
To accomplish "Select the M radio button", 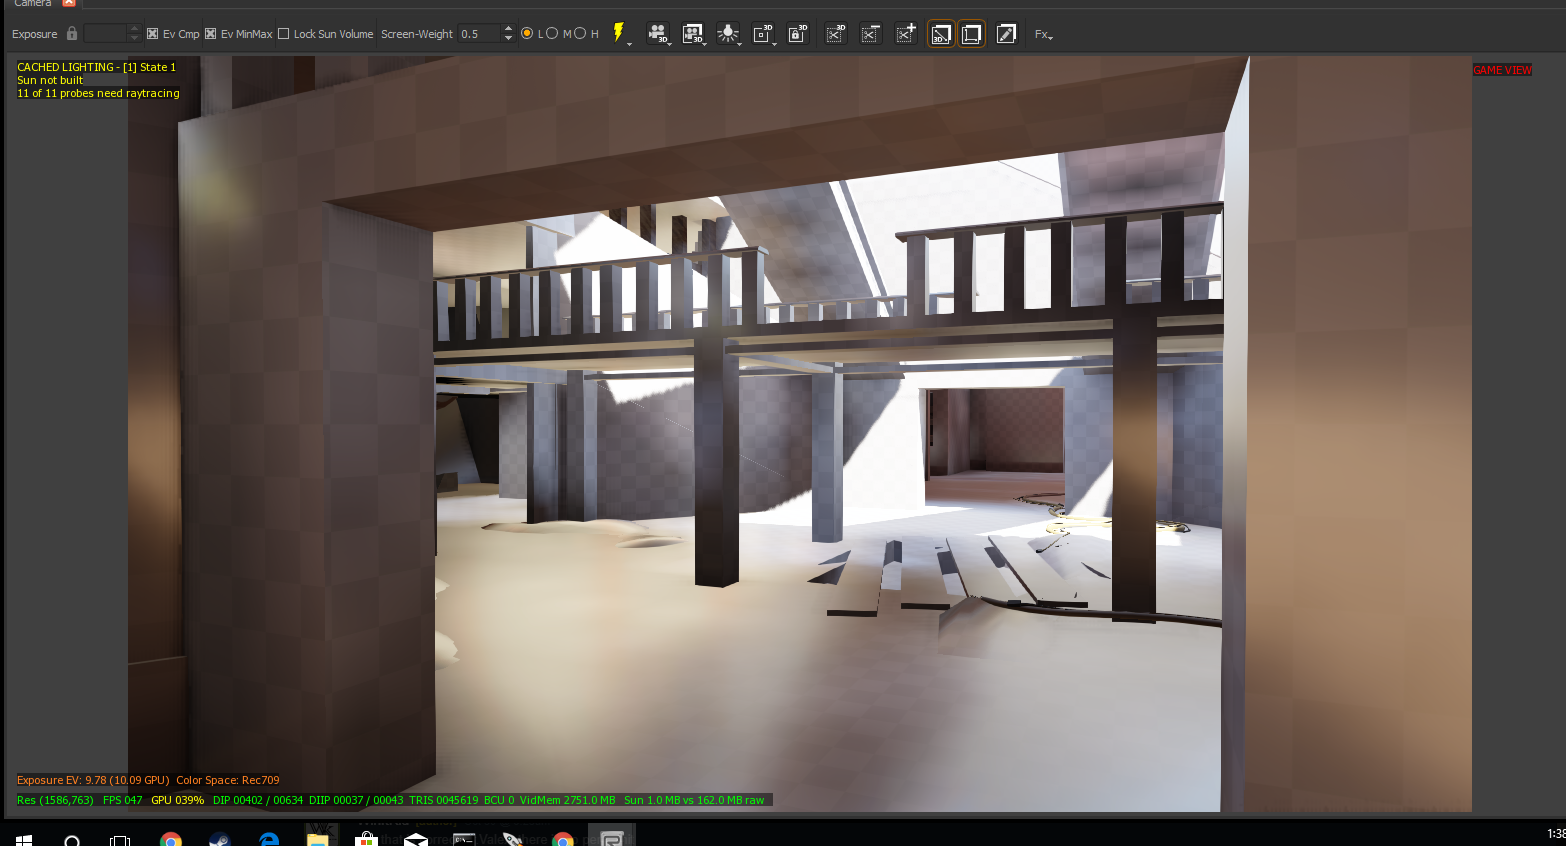I will point(552,34).
